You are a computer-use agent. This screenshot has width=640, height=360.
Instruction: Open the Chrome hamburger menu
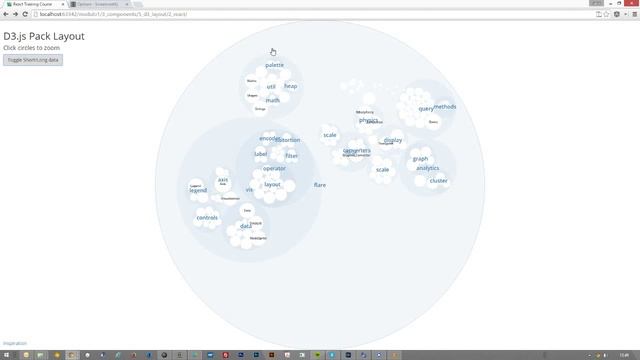point(634,14)
